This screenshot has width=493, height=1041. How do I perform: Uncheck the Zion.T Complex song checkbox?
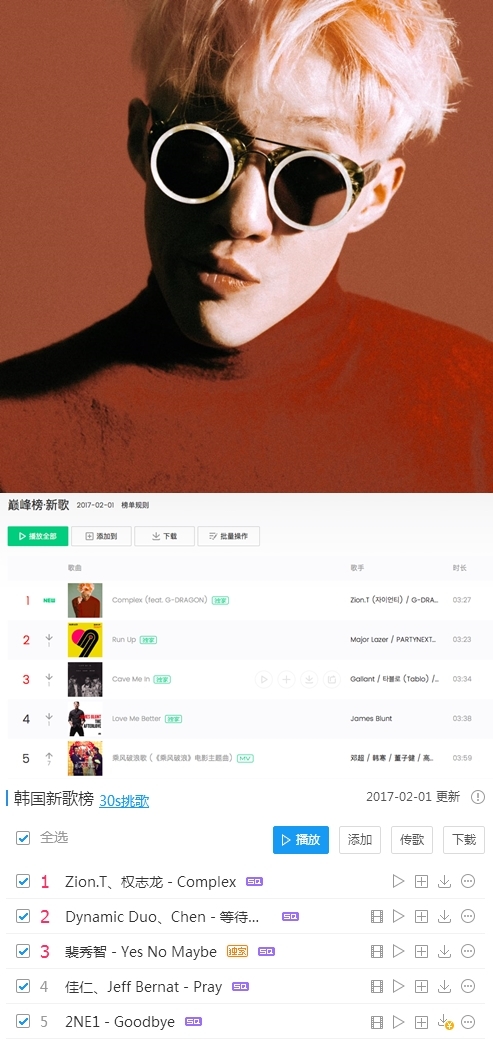click(23, 881)
